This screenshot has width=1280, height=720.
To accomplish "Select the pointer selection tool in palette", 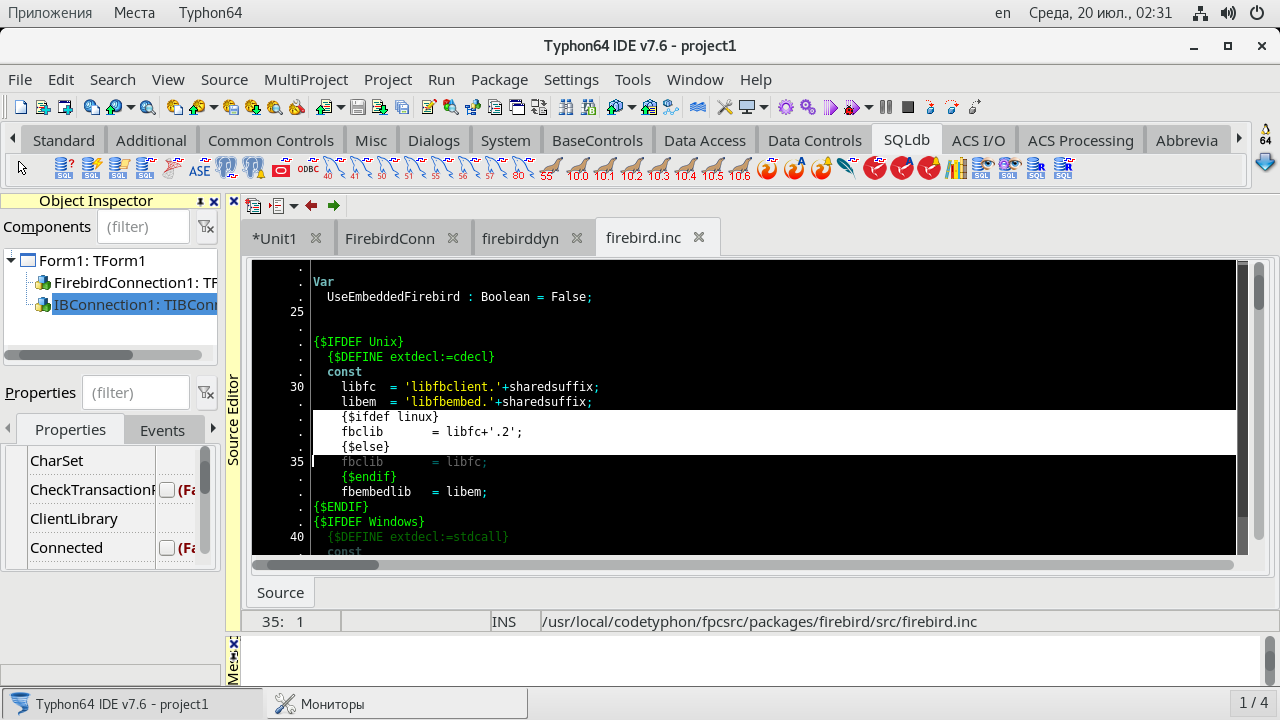I will [x=22, y=168].
